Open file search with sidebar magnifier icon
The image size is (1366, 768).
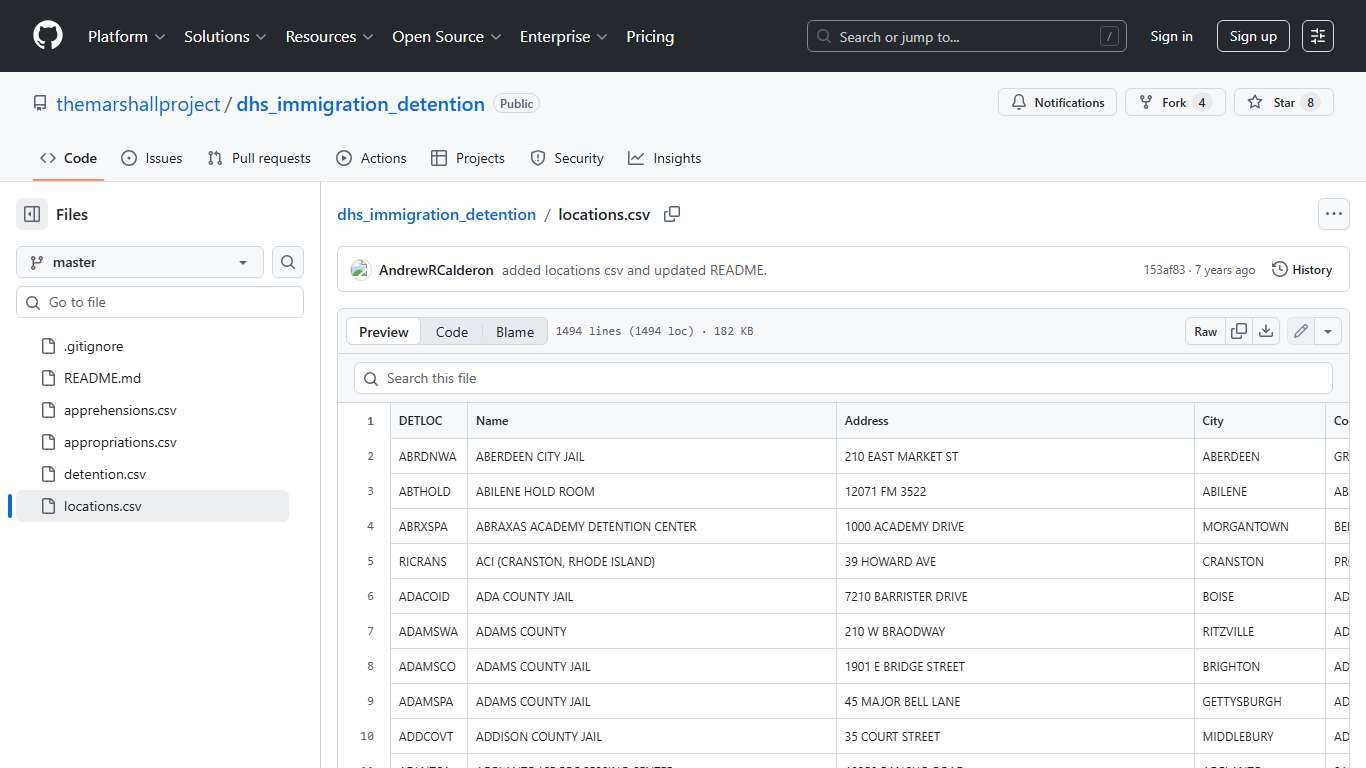coord(287,261)
